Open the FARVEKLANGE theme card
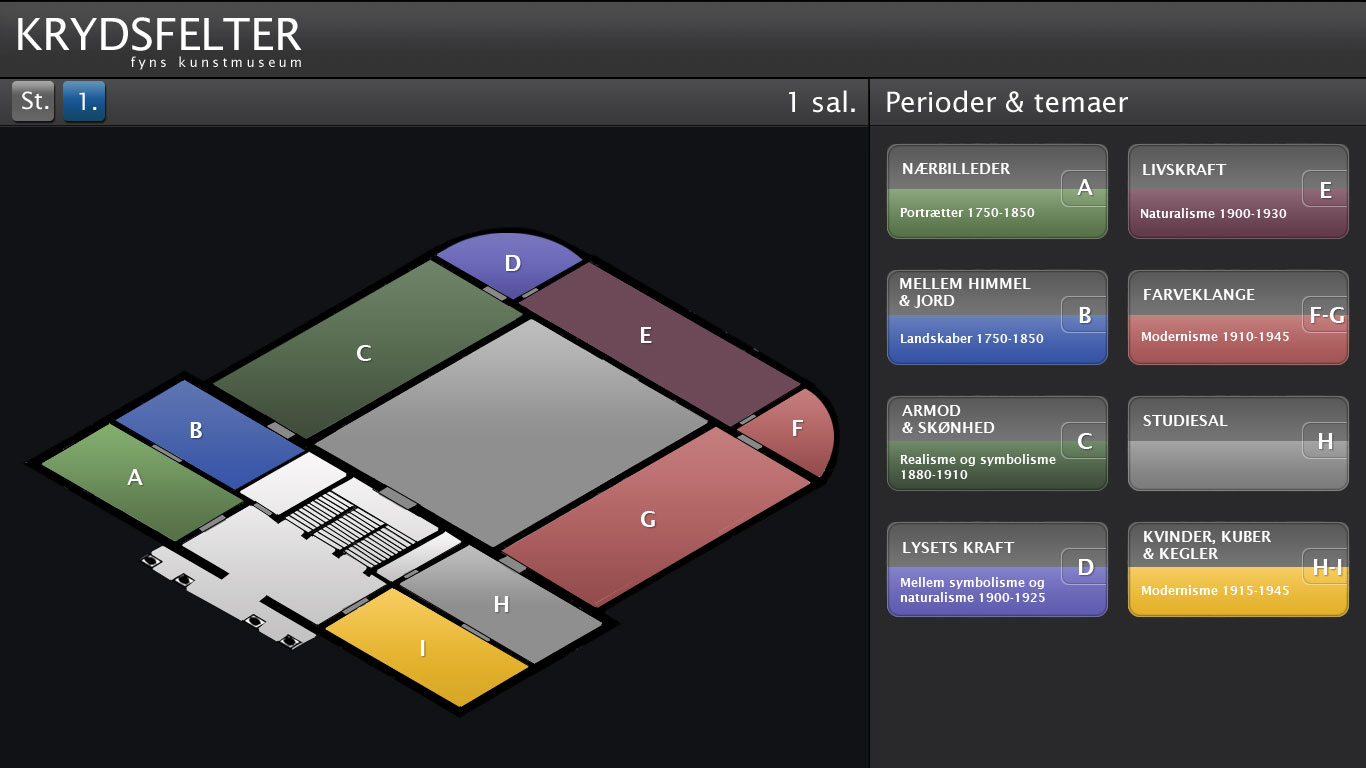The height and width of the screenshot is (768, 1366). pos(1237,317)
